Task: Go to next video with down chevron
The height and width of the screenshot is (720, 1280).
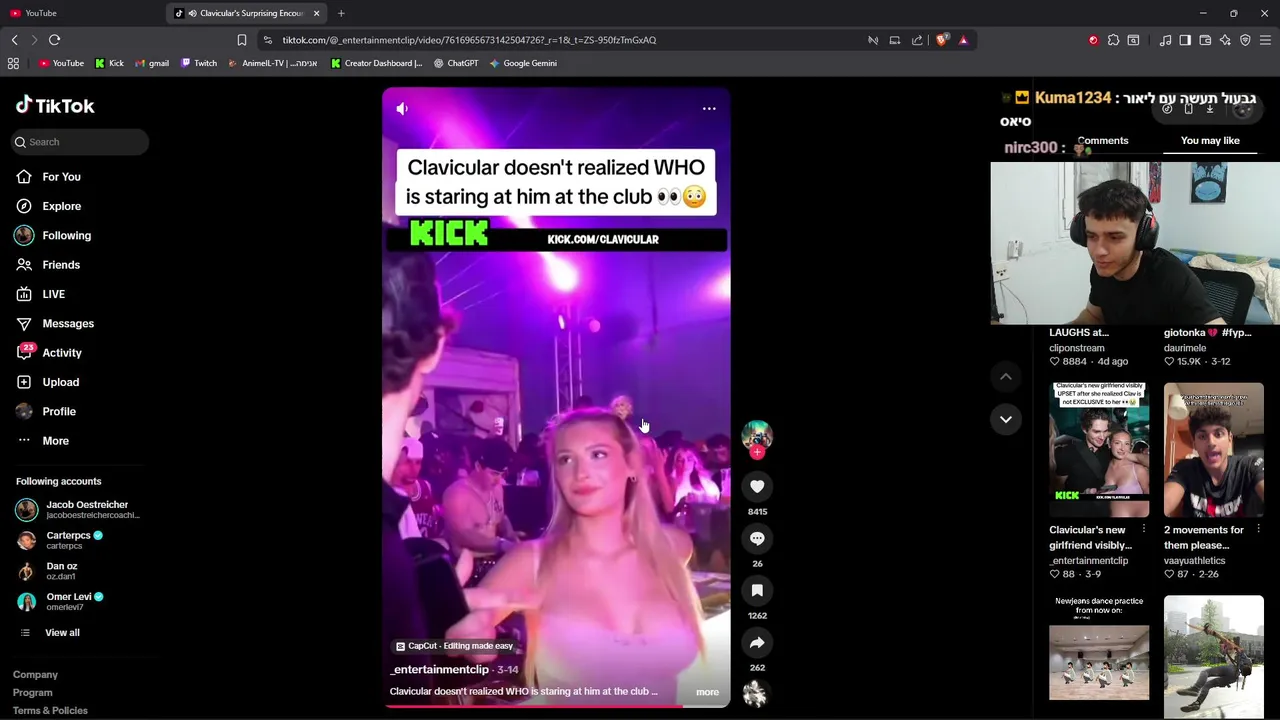Action: (1006, 419)
